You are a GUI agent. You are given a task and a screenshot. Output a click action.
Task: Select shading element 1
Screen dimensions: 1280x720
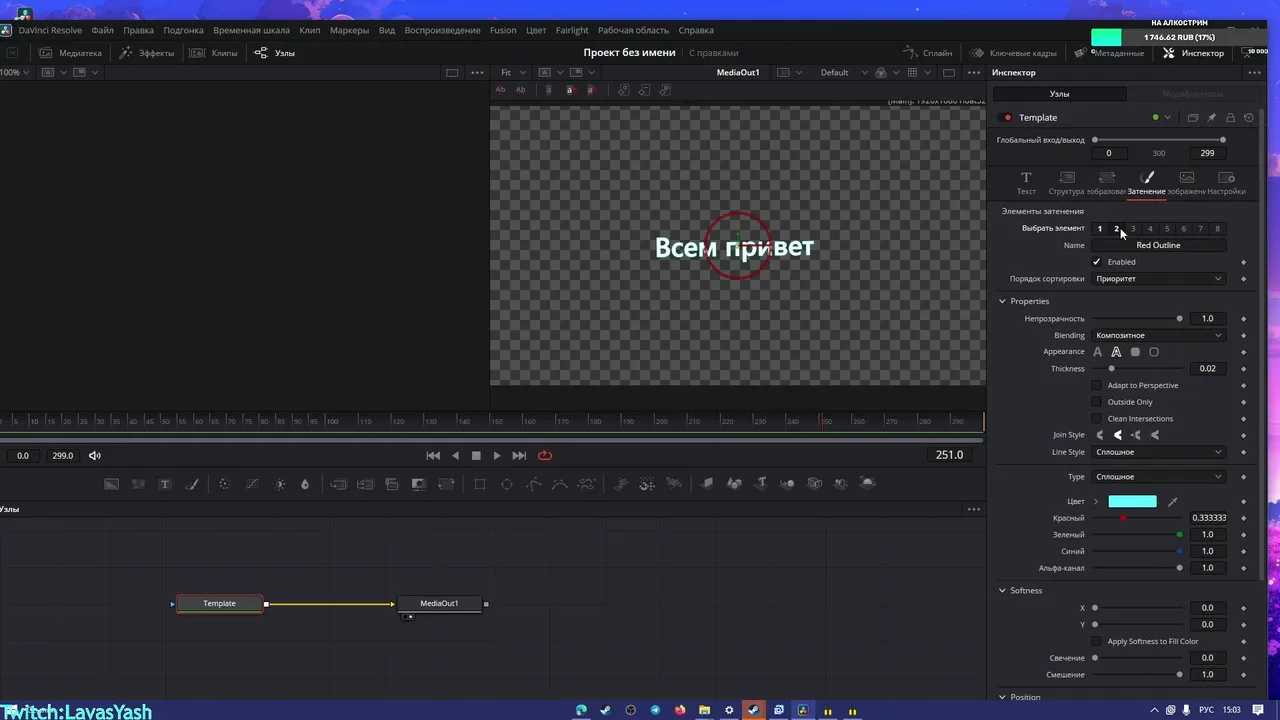click(x=1099, y=228)
